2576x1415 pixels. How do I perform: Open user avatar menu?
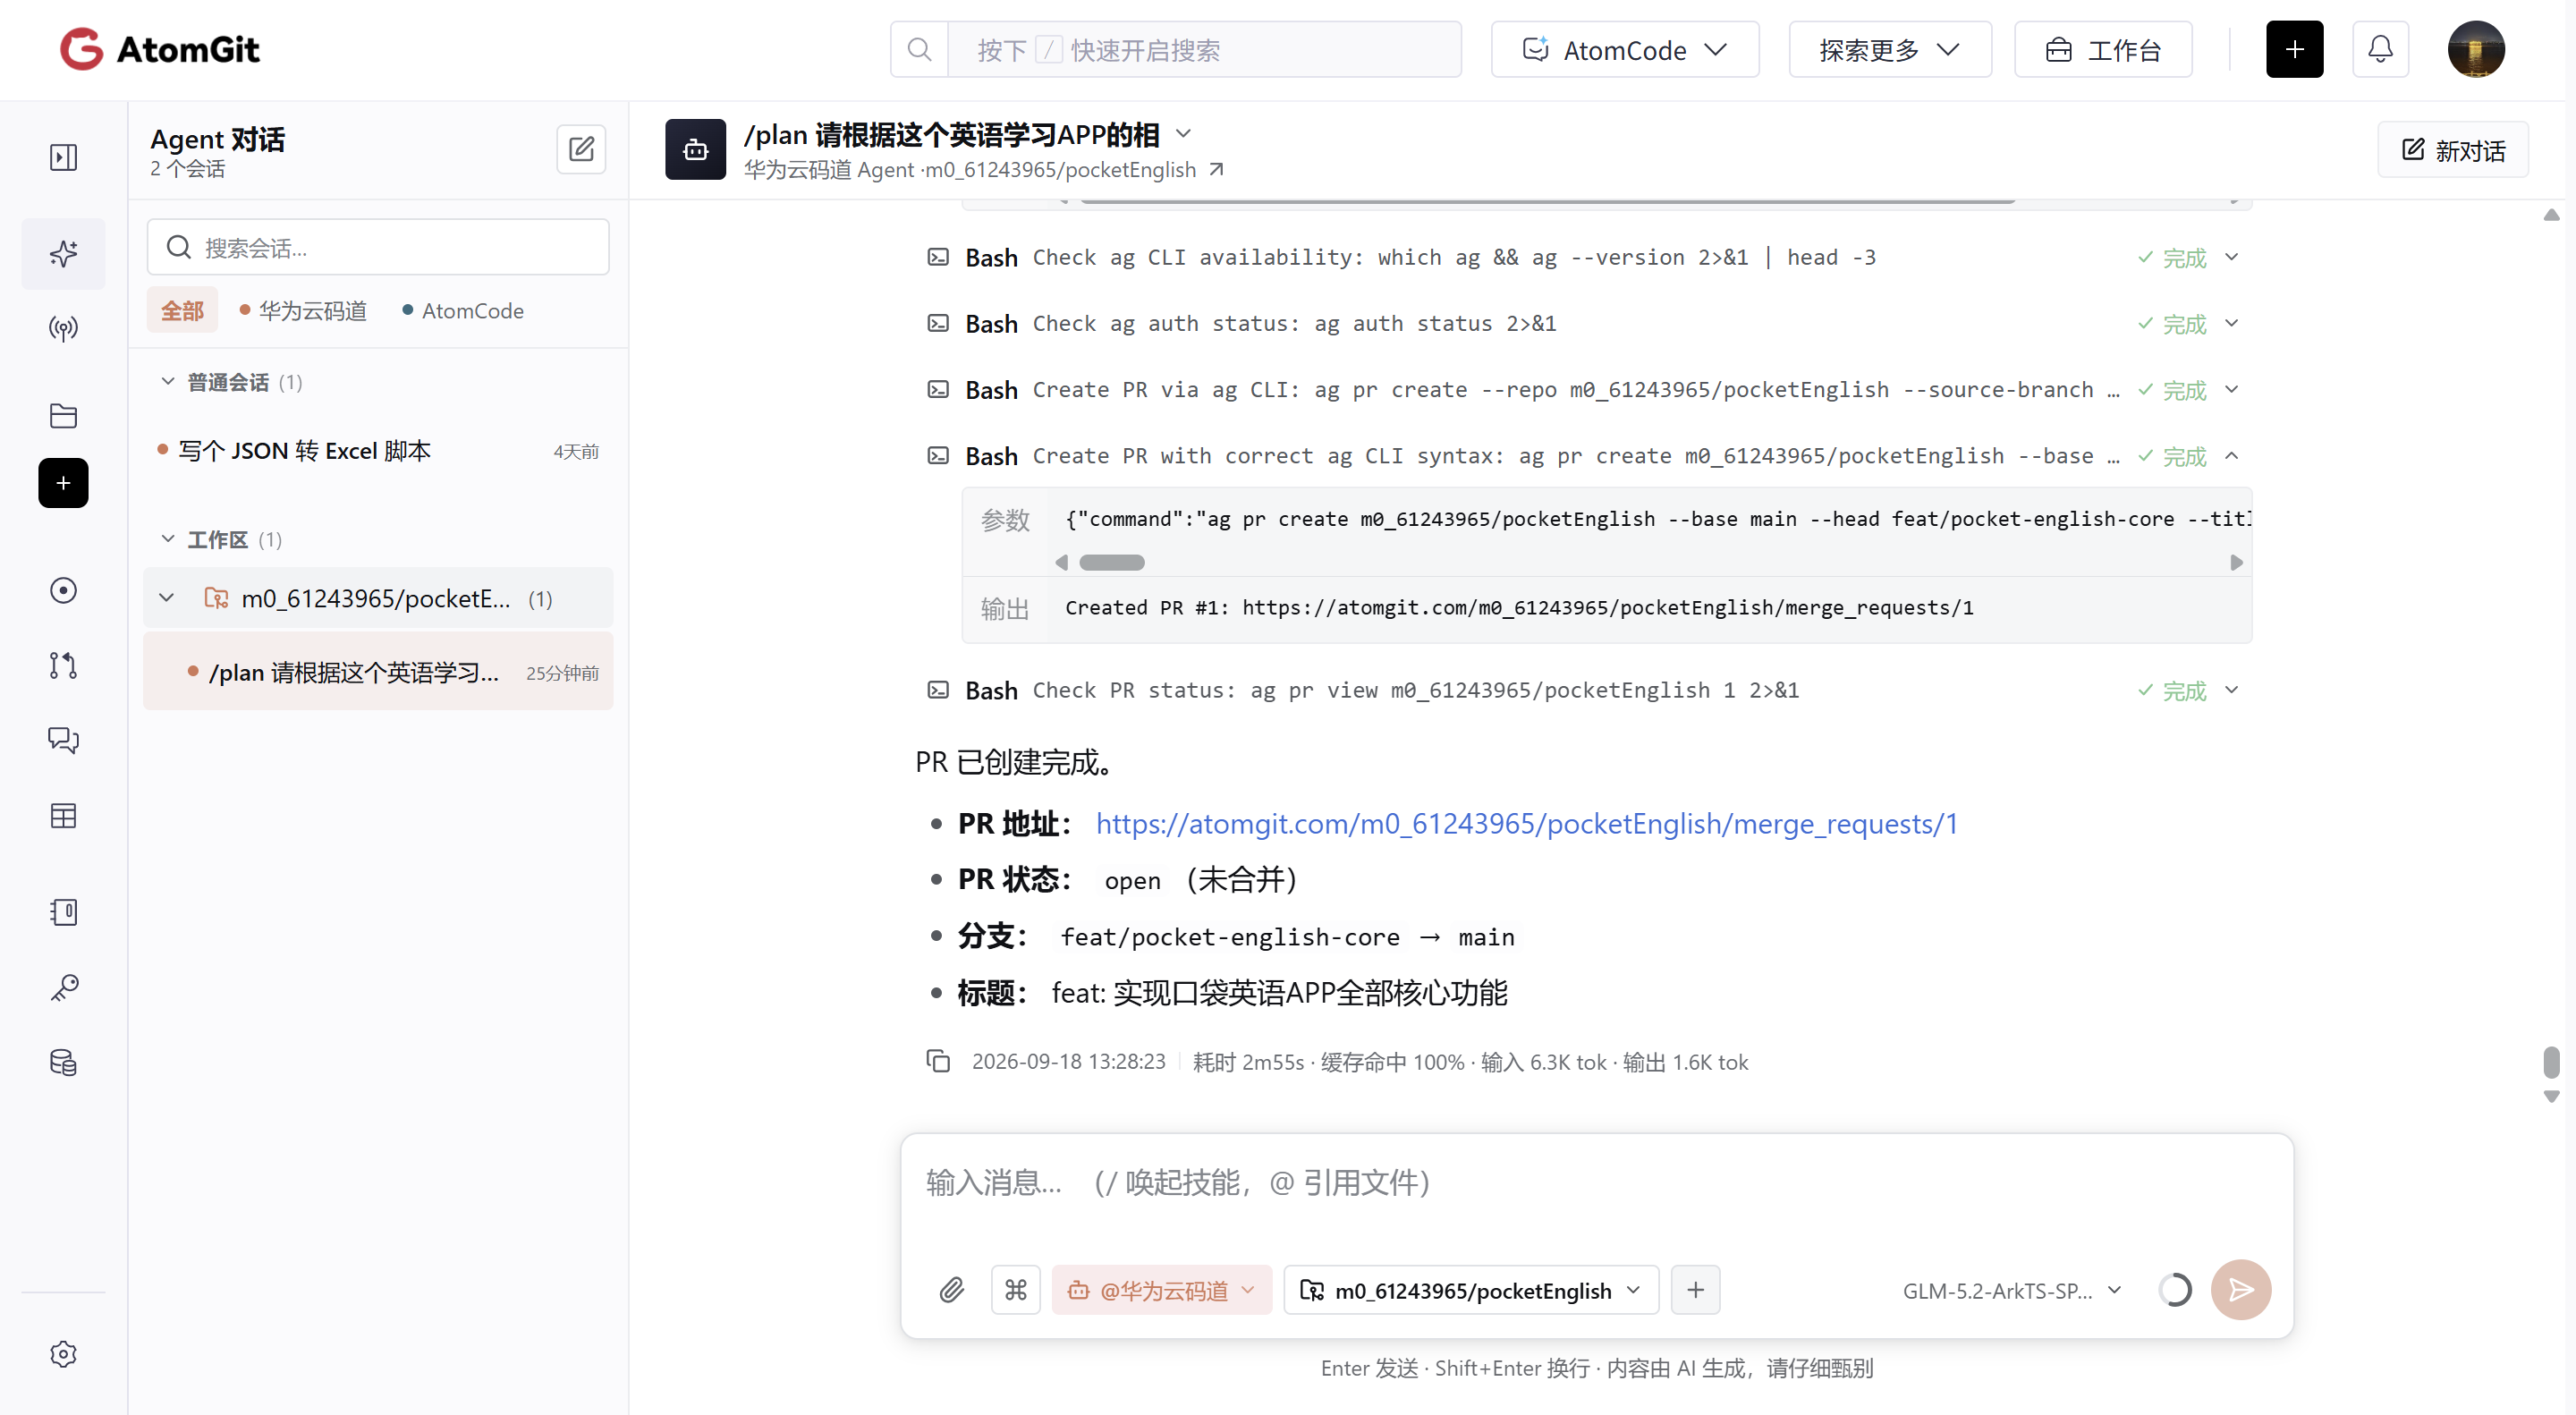(x=2475, y=49)
